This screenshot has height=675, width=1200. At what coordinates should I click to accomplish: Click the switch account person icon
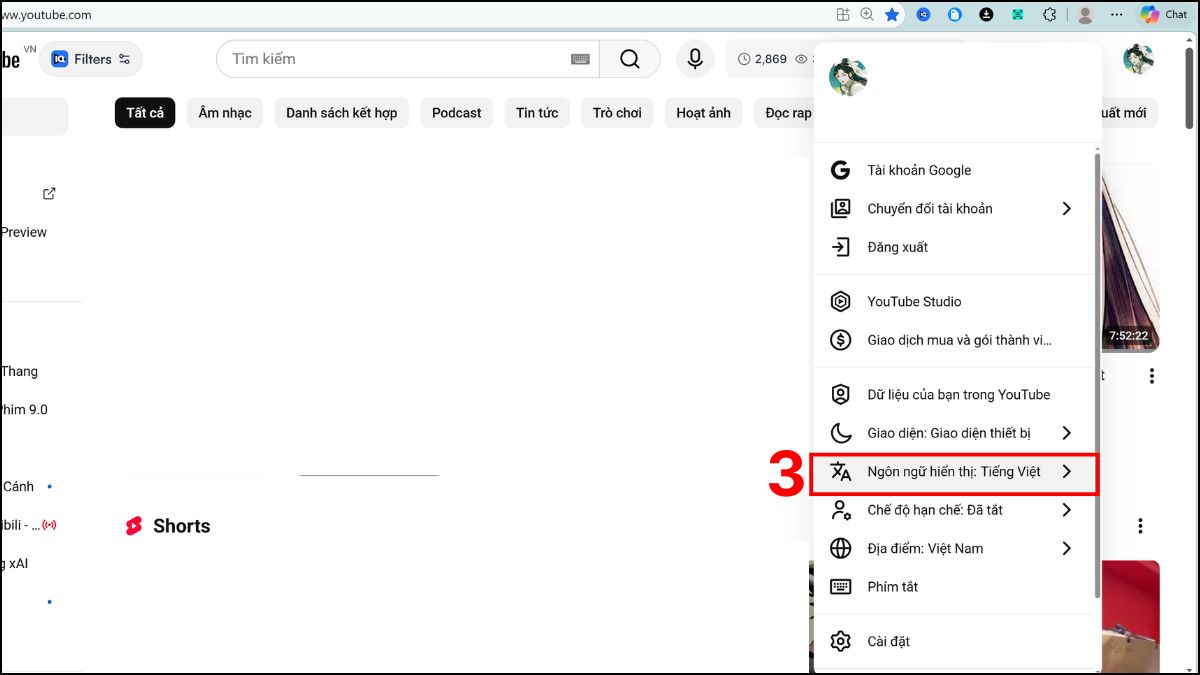pyautogui.click(x=840, y=209)
